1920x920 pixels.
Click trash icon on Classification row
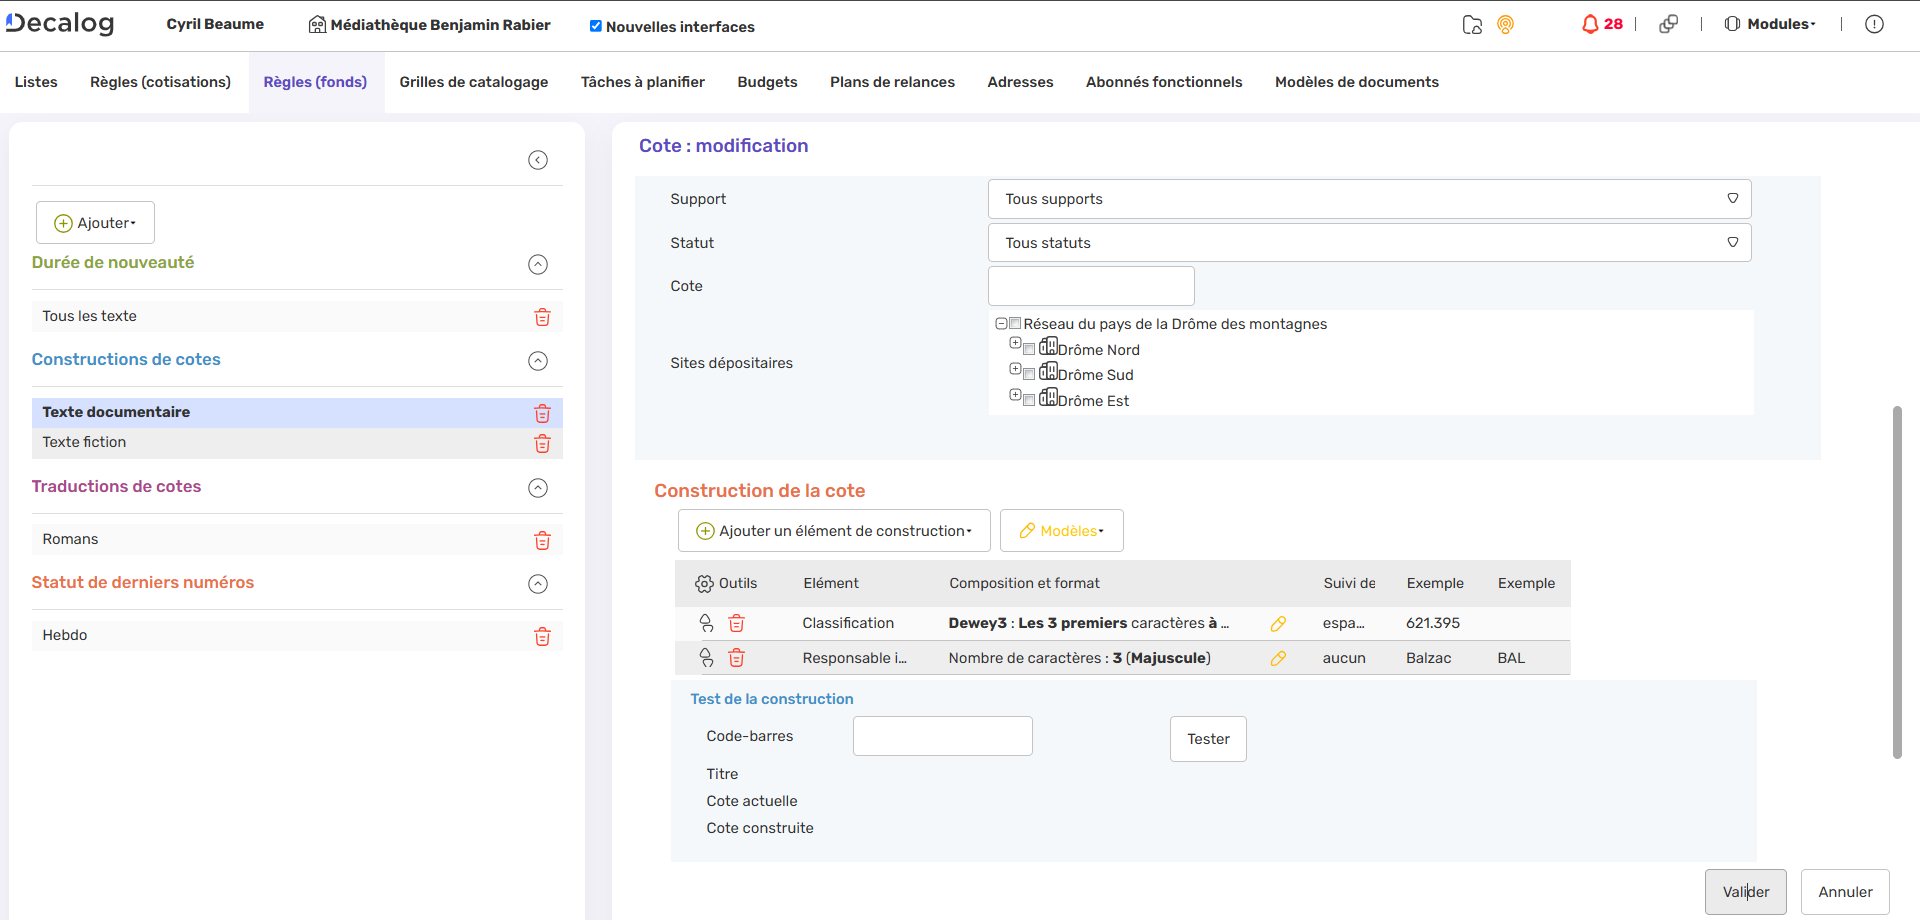[x=736, y=623]
